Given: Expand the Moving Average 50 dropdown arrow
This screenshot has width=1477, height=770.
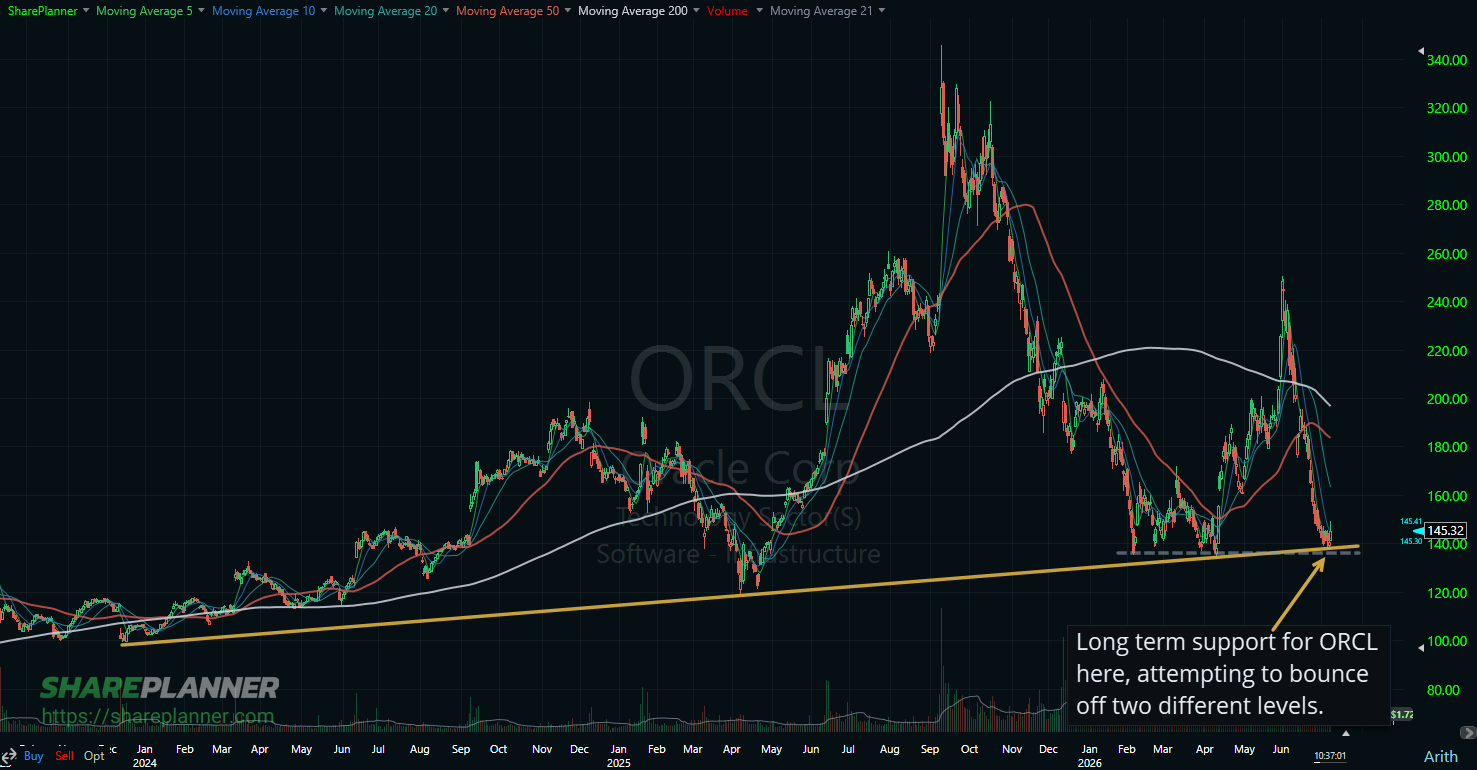Looking at the screenshot, I should tap(567, 11).
